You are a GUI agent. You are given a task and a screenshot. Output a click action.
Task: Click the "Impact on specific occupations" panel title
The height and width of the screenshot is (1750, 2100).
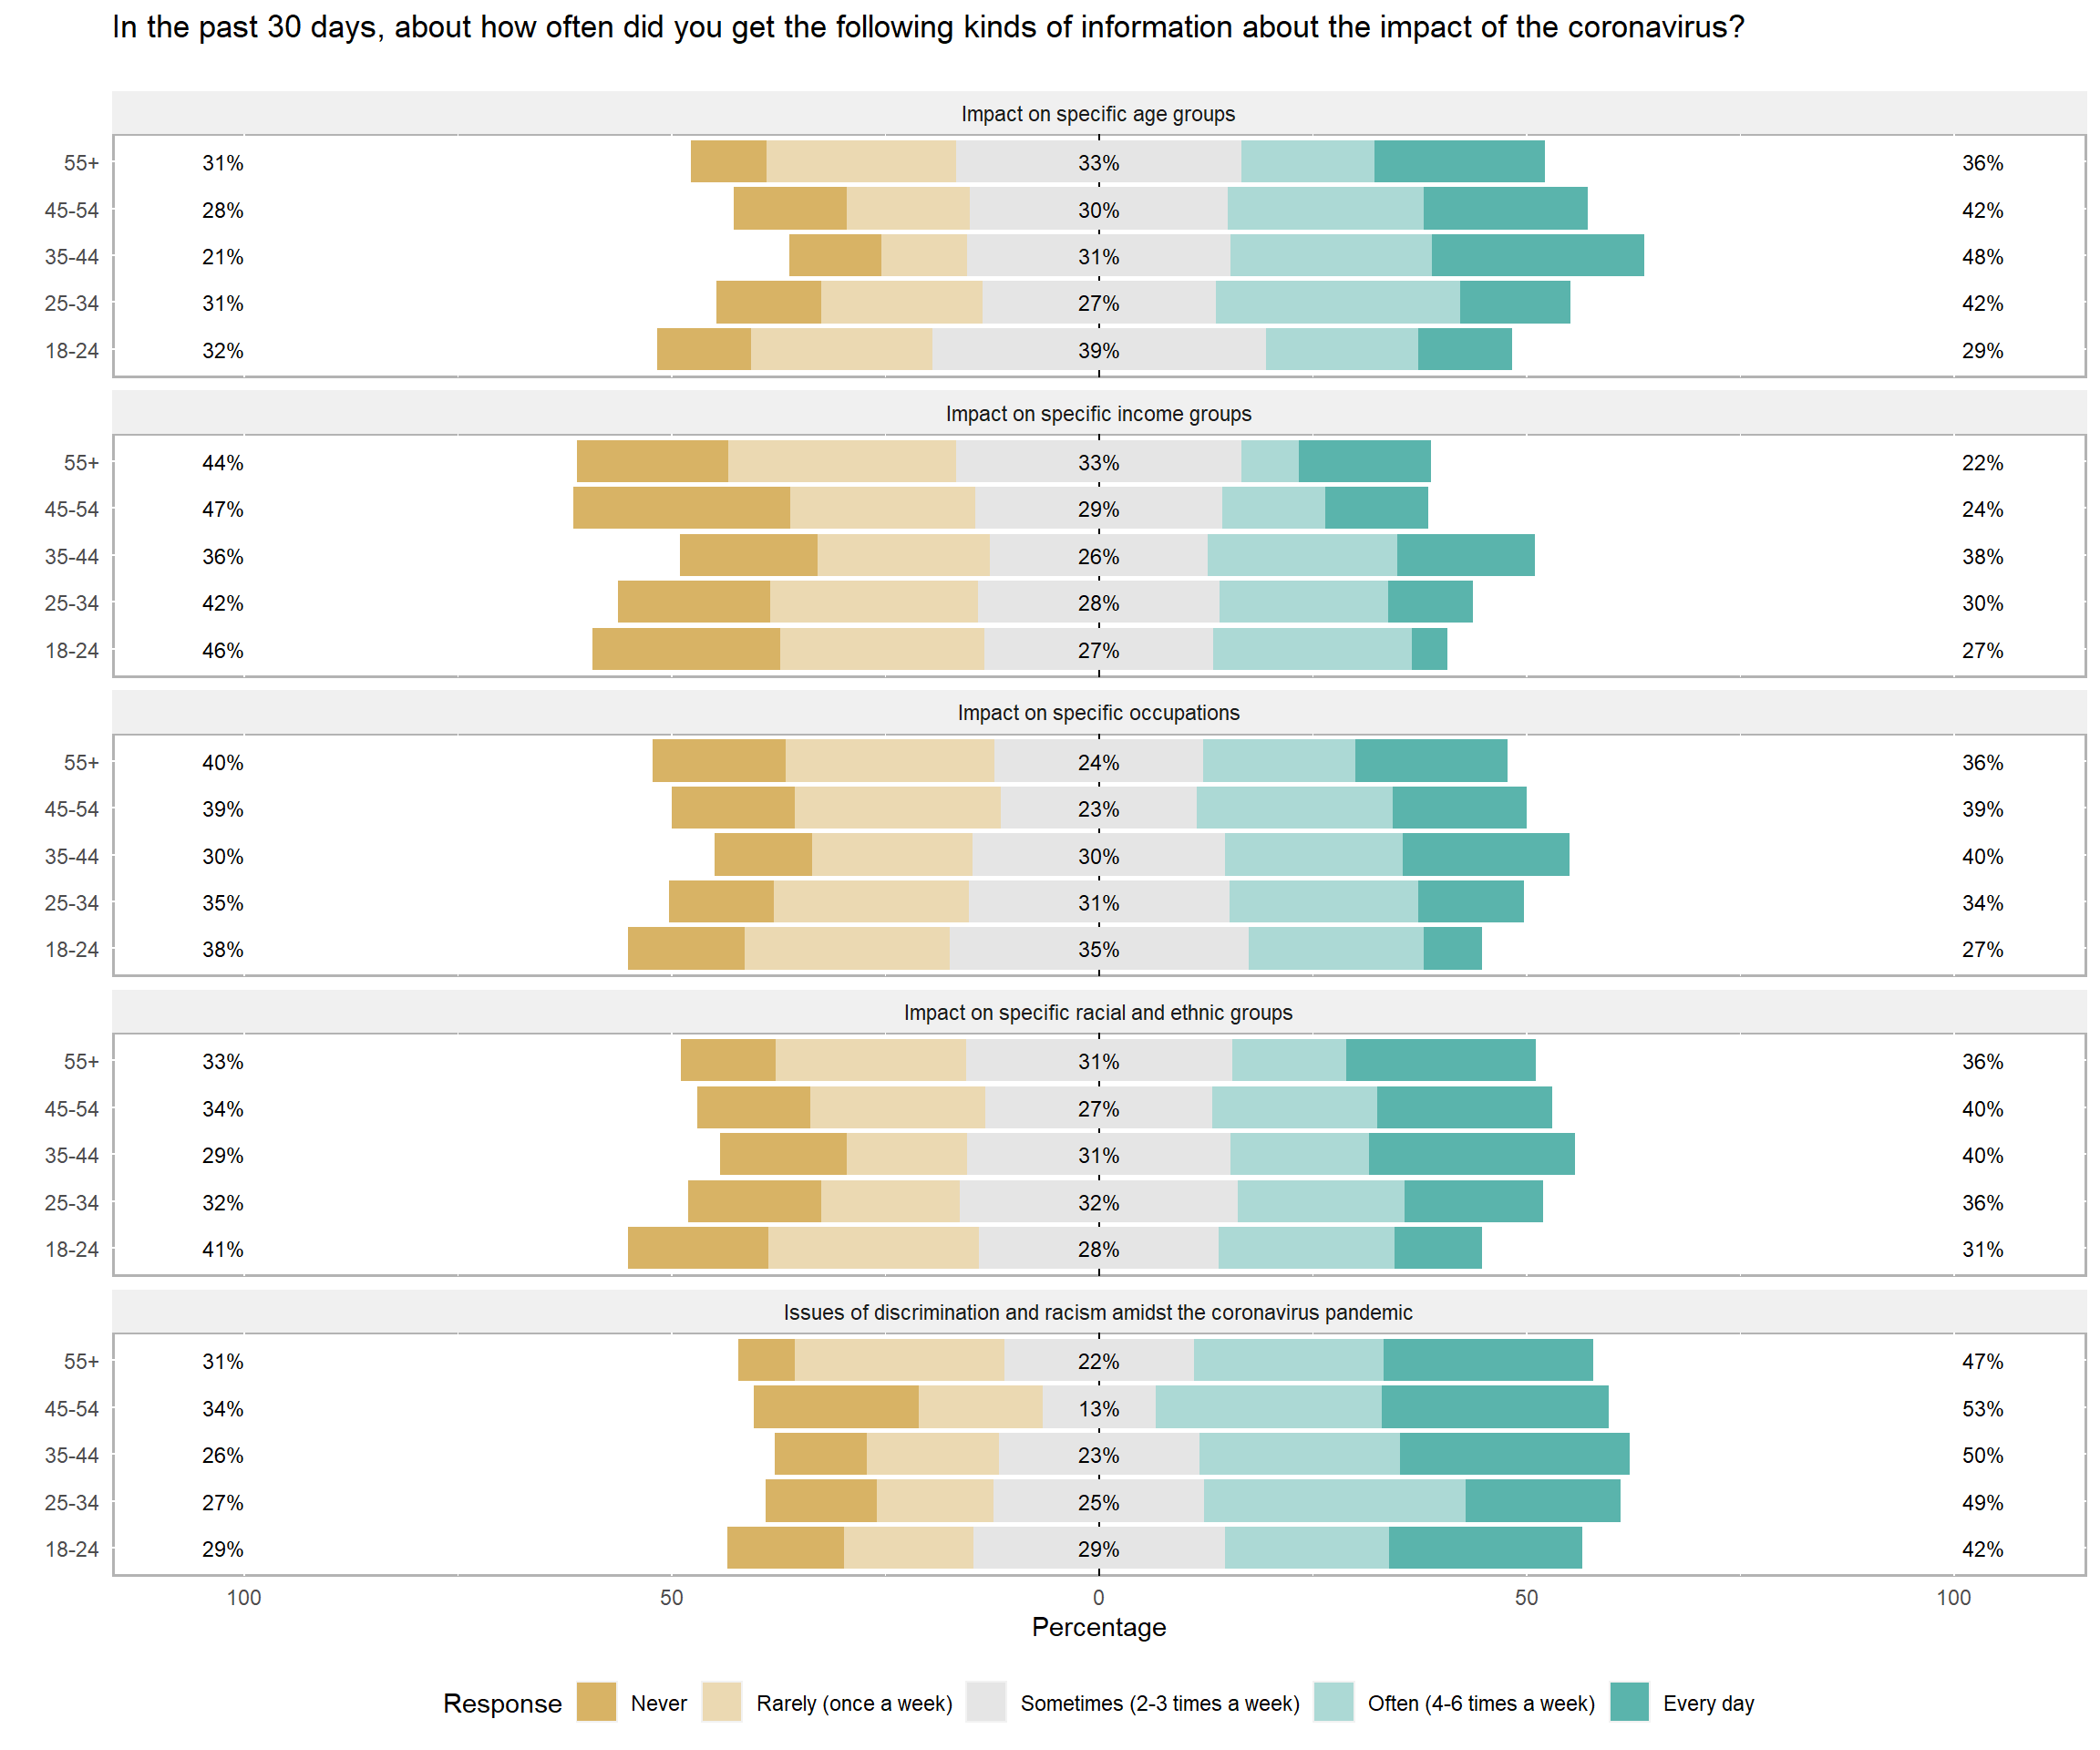click(1098, 713)
